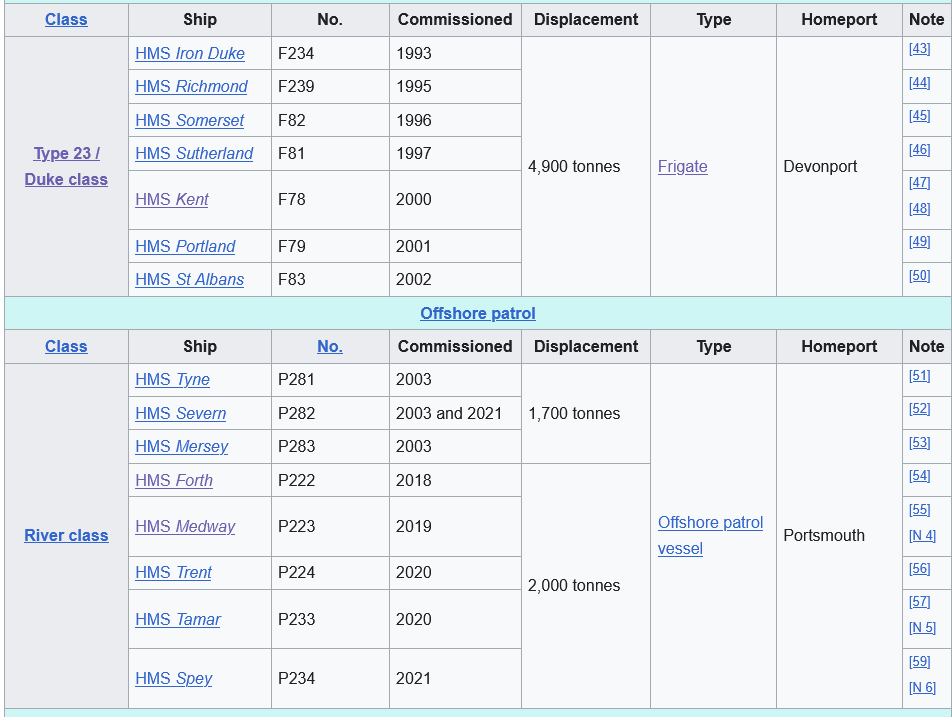This screenshot has width=952, height=717.
Task: Select the F234 pennant number cell
Action: coord(330,53)
